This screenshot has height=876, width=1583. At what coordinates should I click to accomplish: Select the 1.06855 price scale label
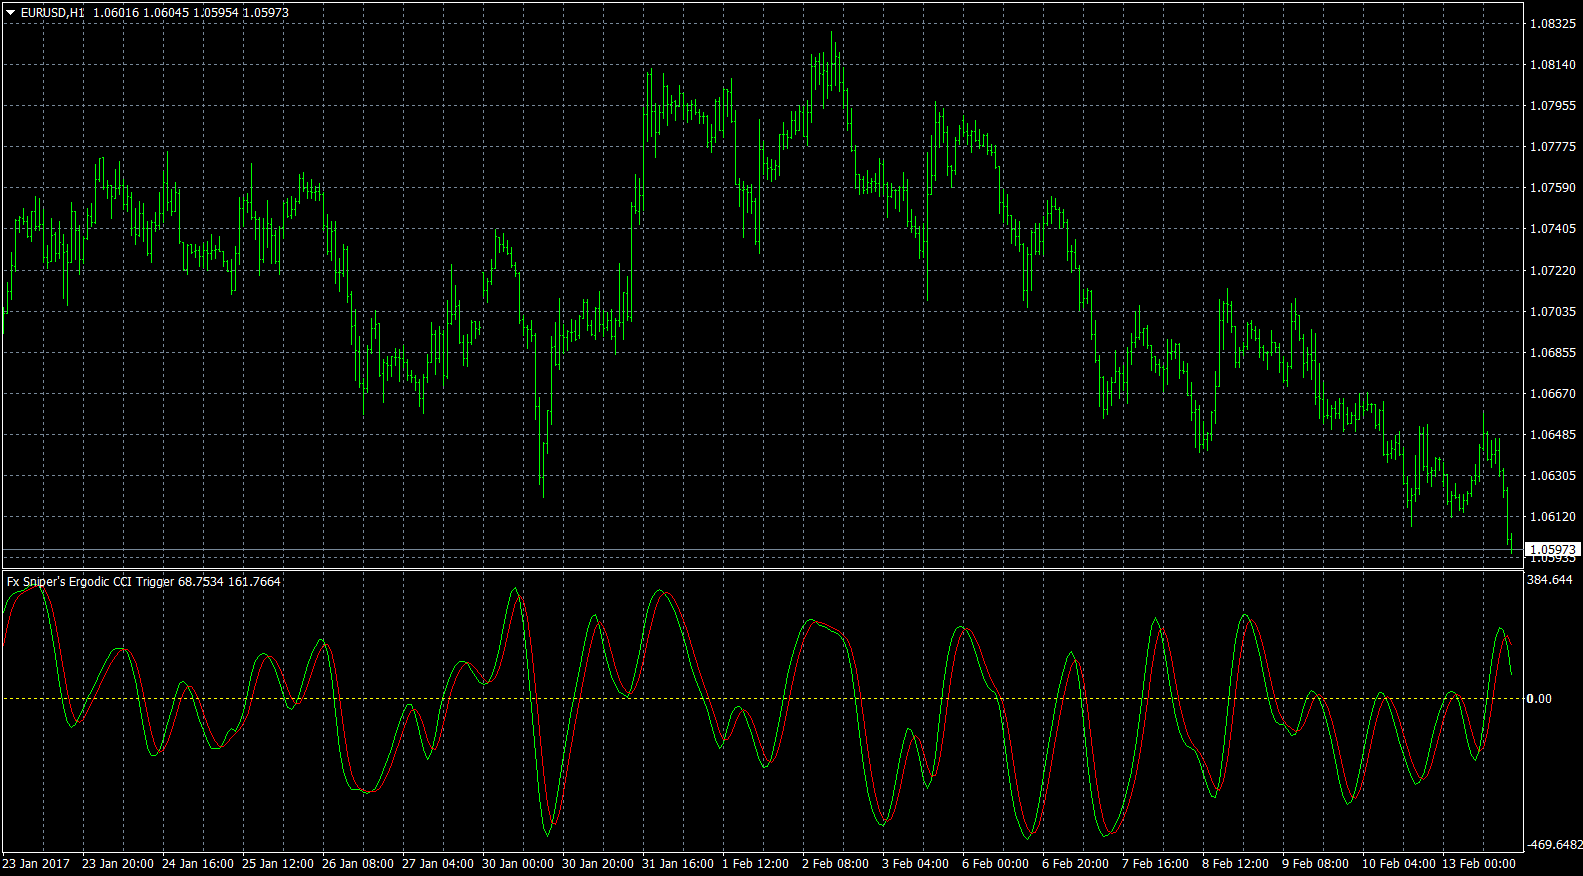[1553, 353]
